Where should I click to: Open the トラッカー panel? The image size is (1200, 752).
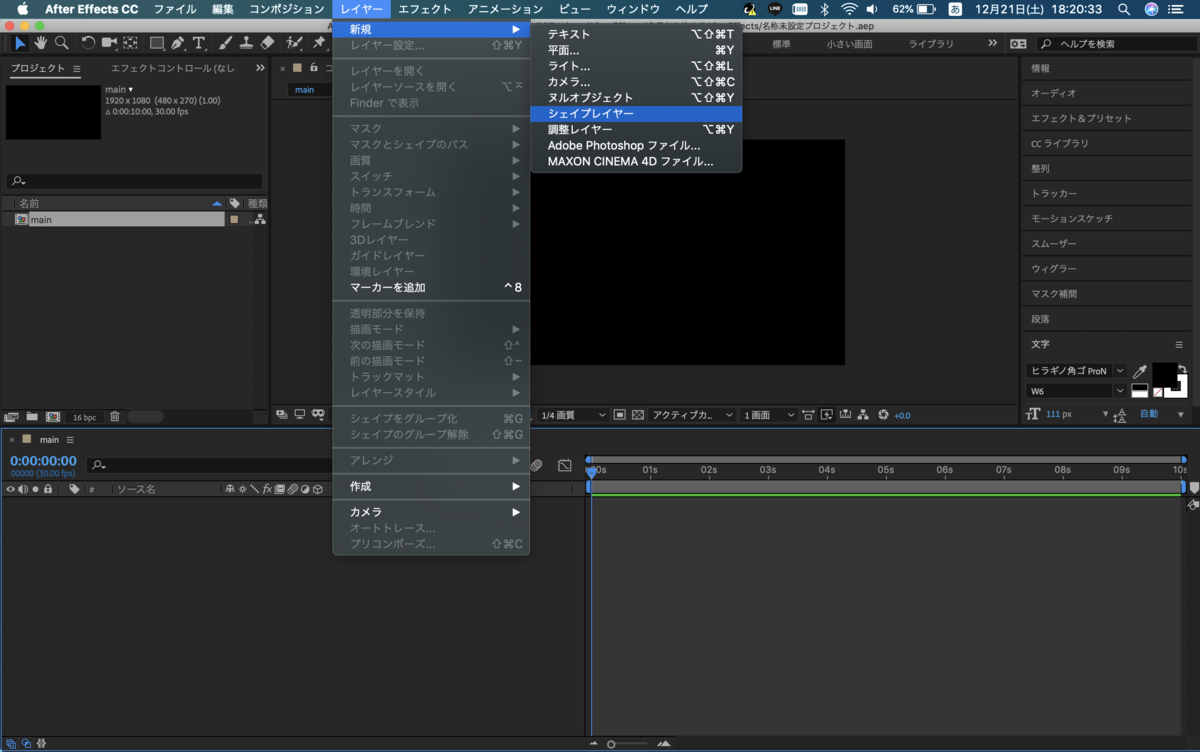click(1054, 193)
